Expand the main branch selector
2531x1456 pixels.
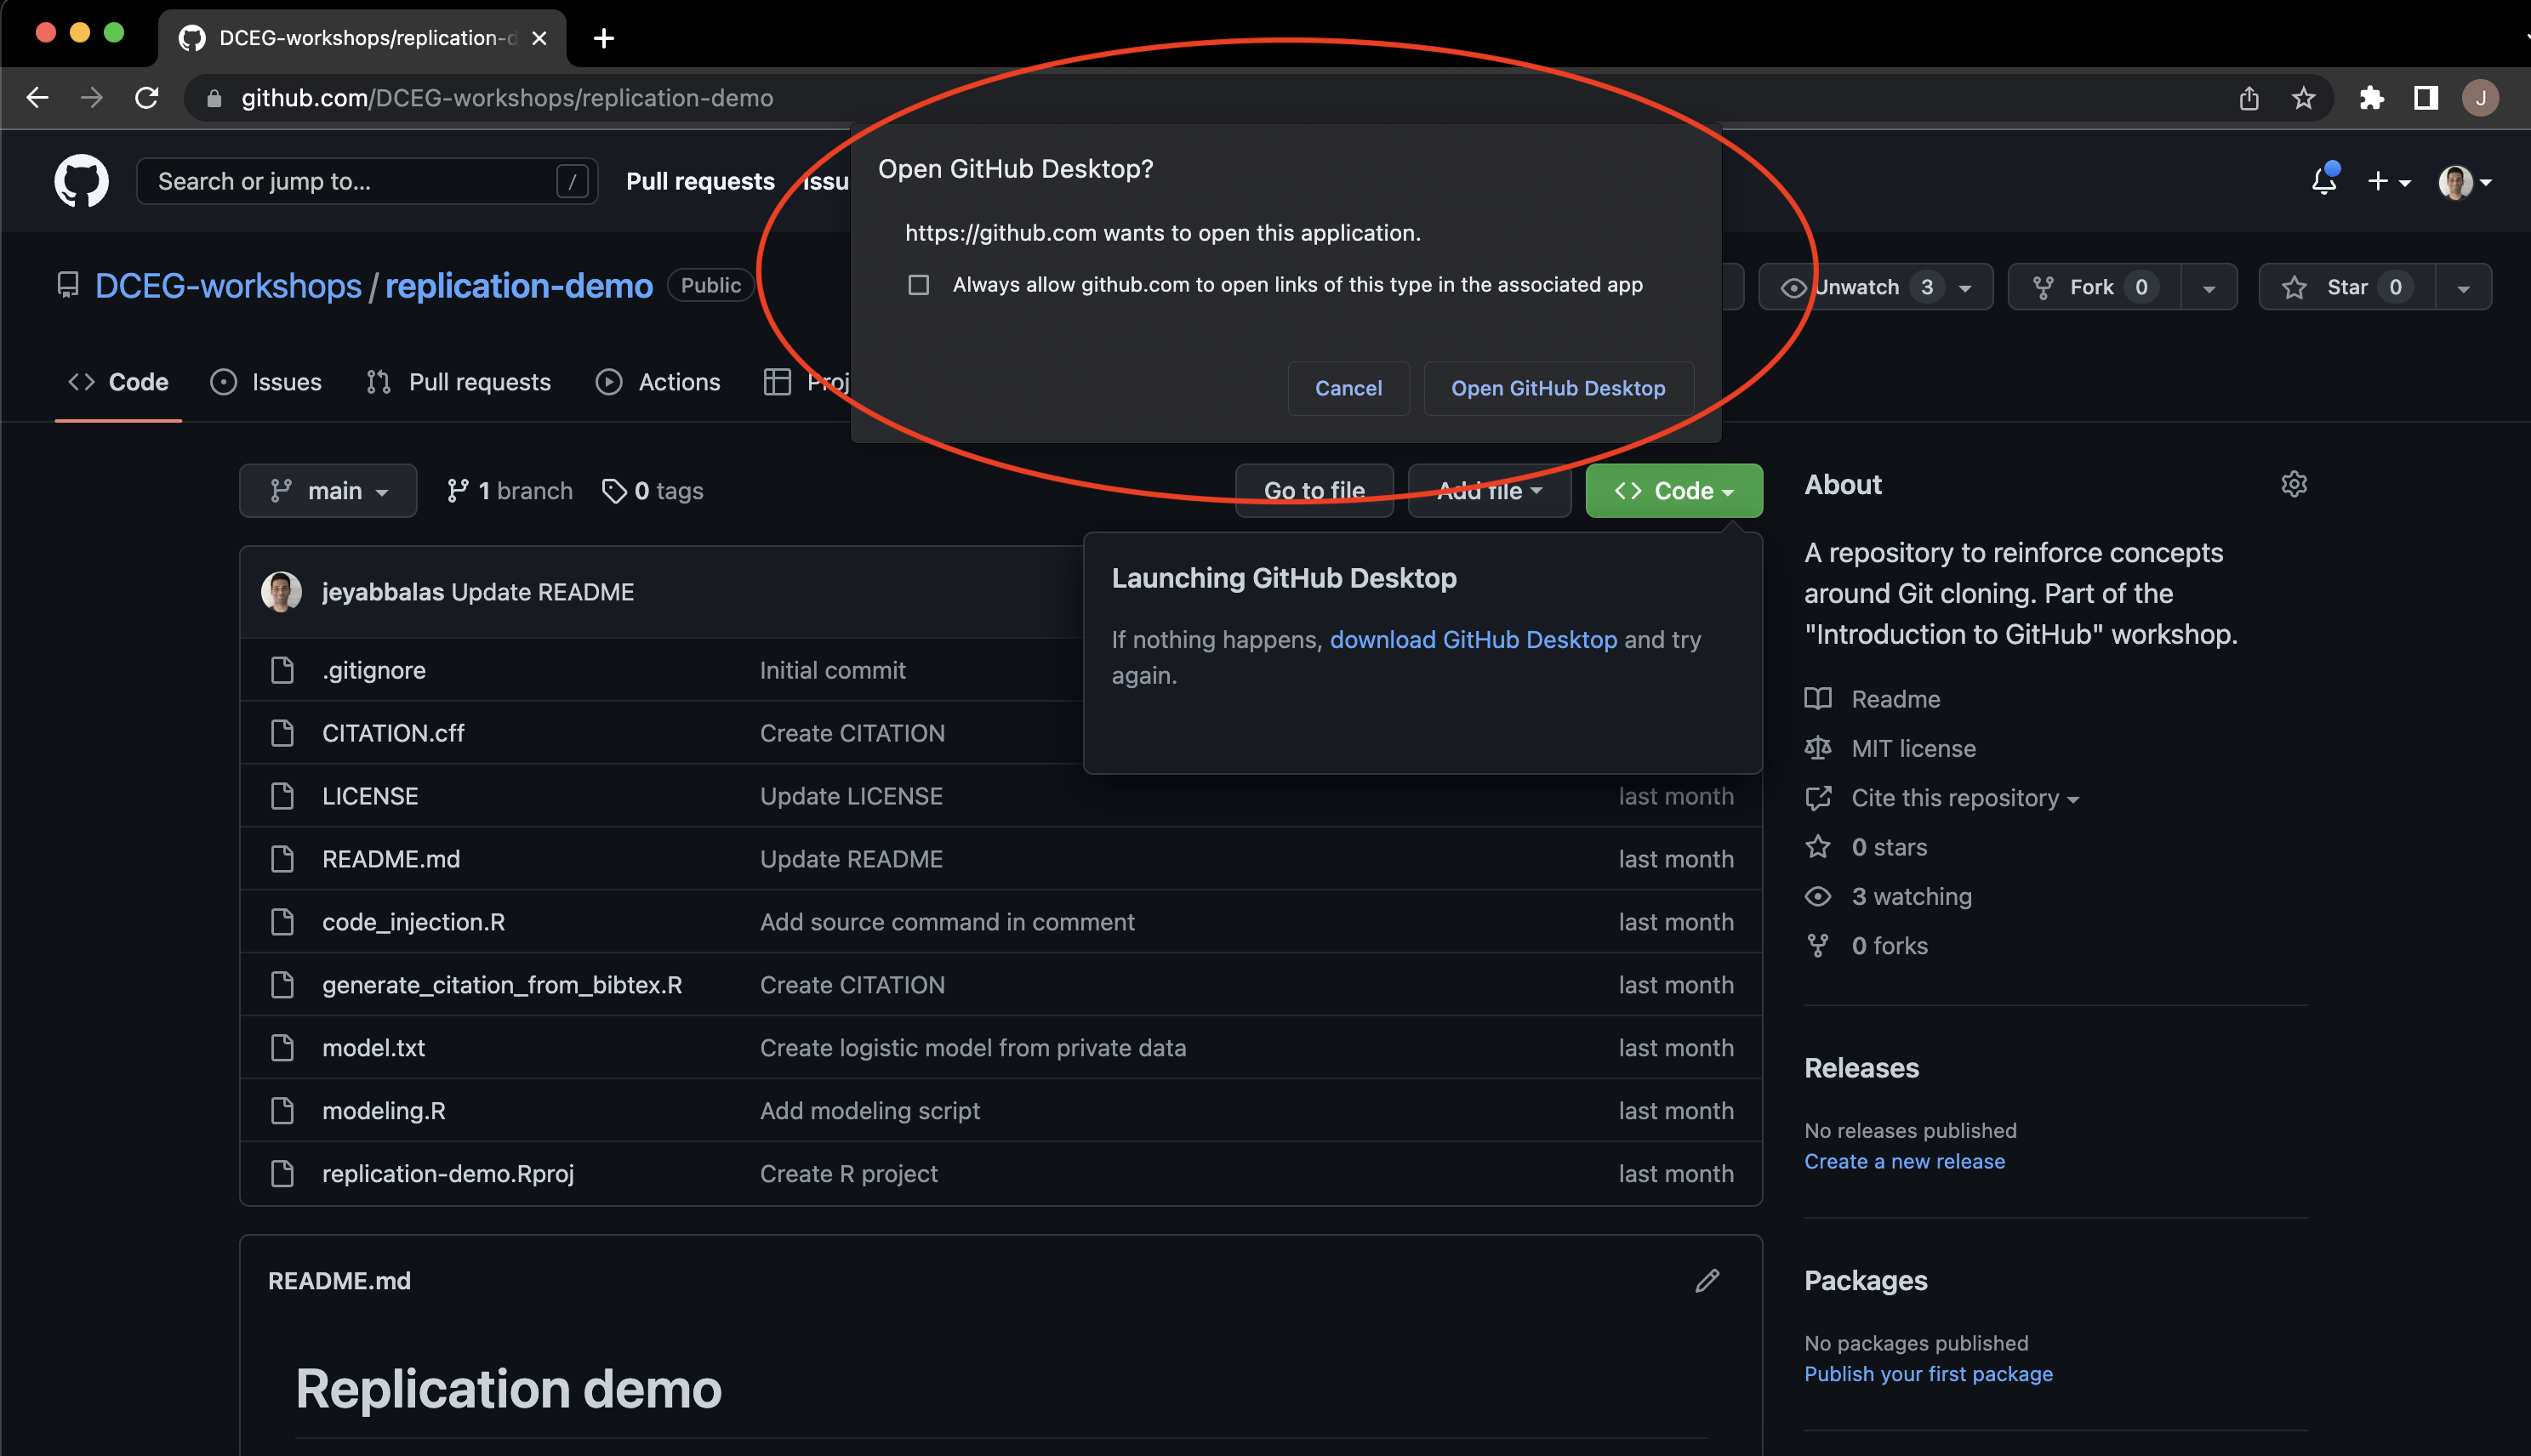328,491
